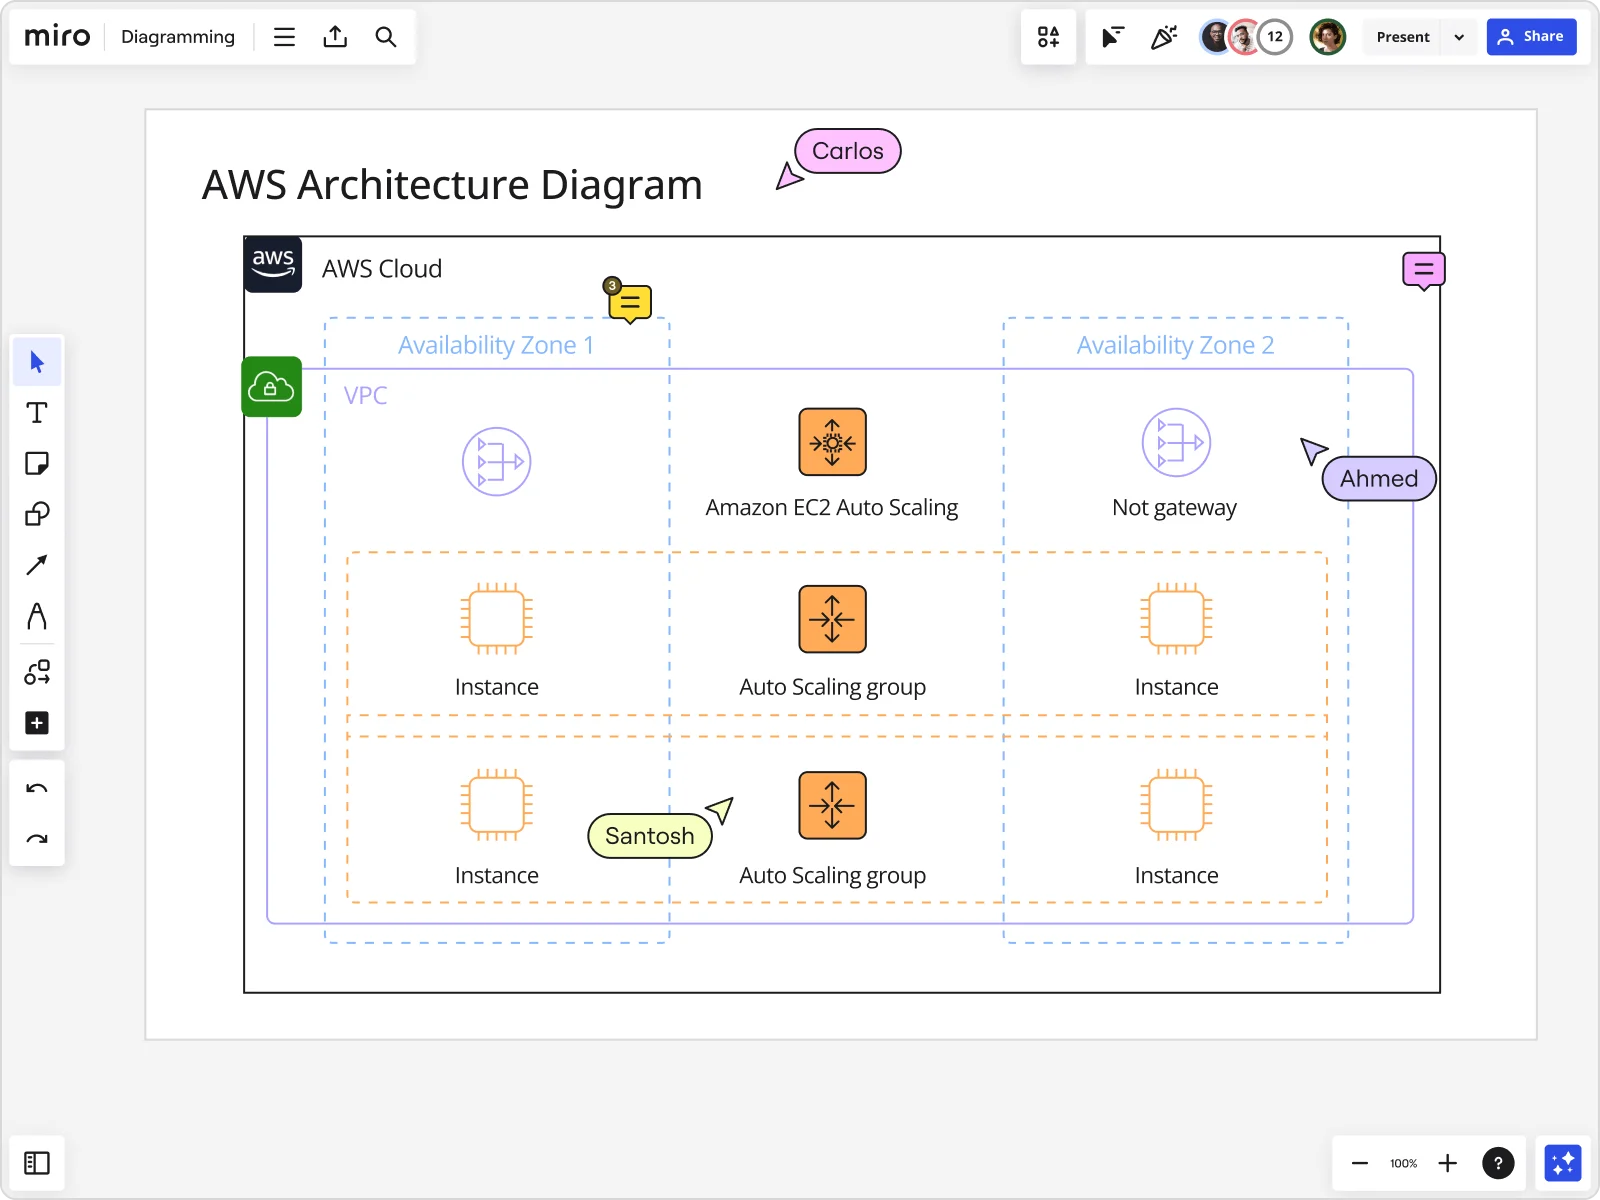
Task: Pick the Sticky note tool
Action: pos(37,463)
